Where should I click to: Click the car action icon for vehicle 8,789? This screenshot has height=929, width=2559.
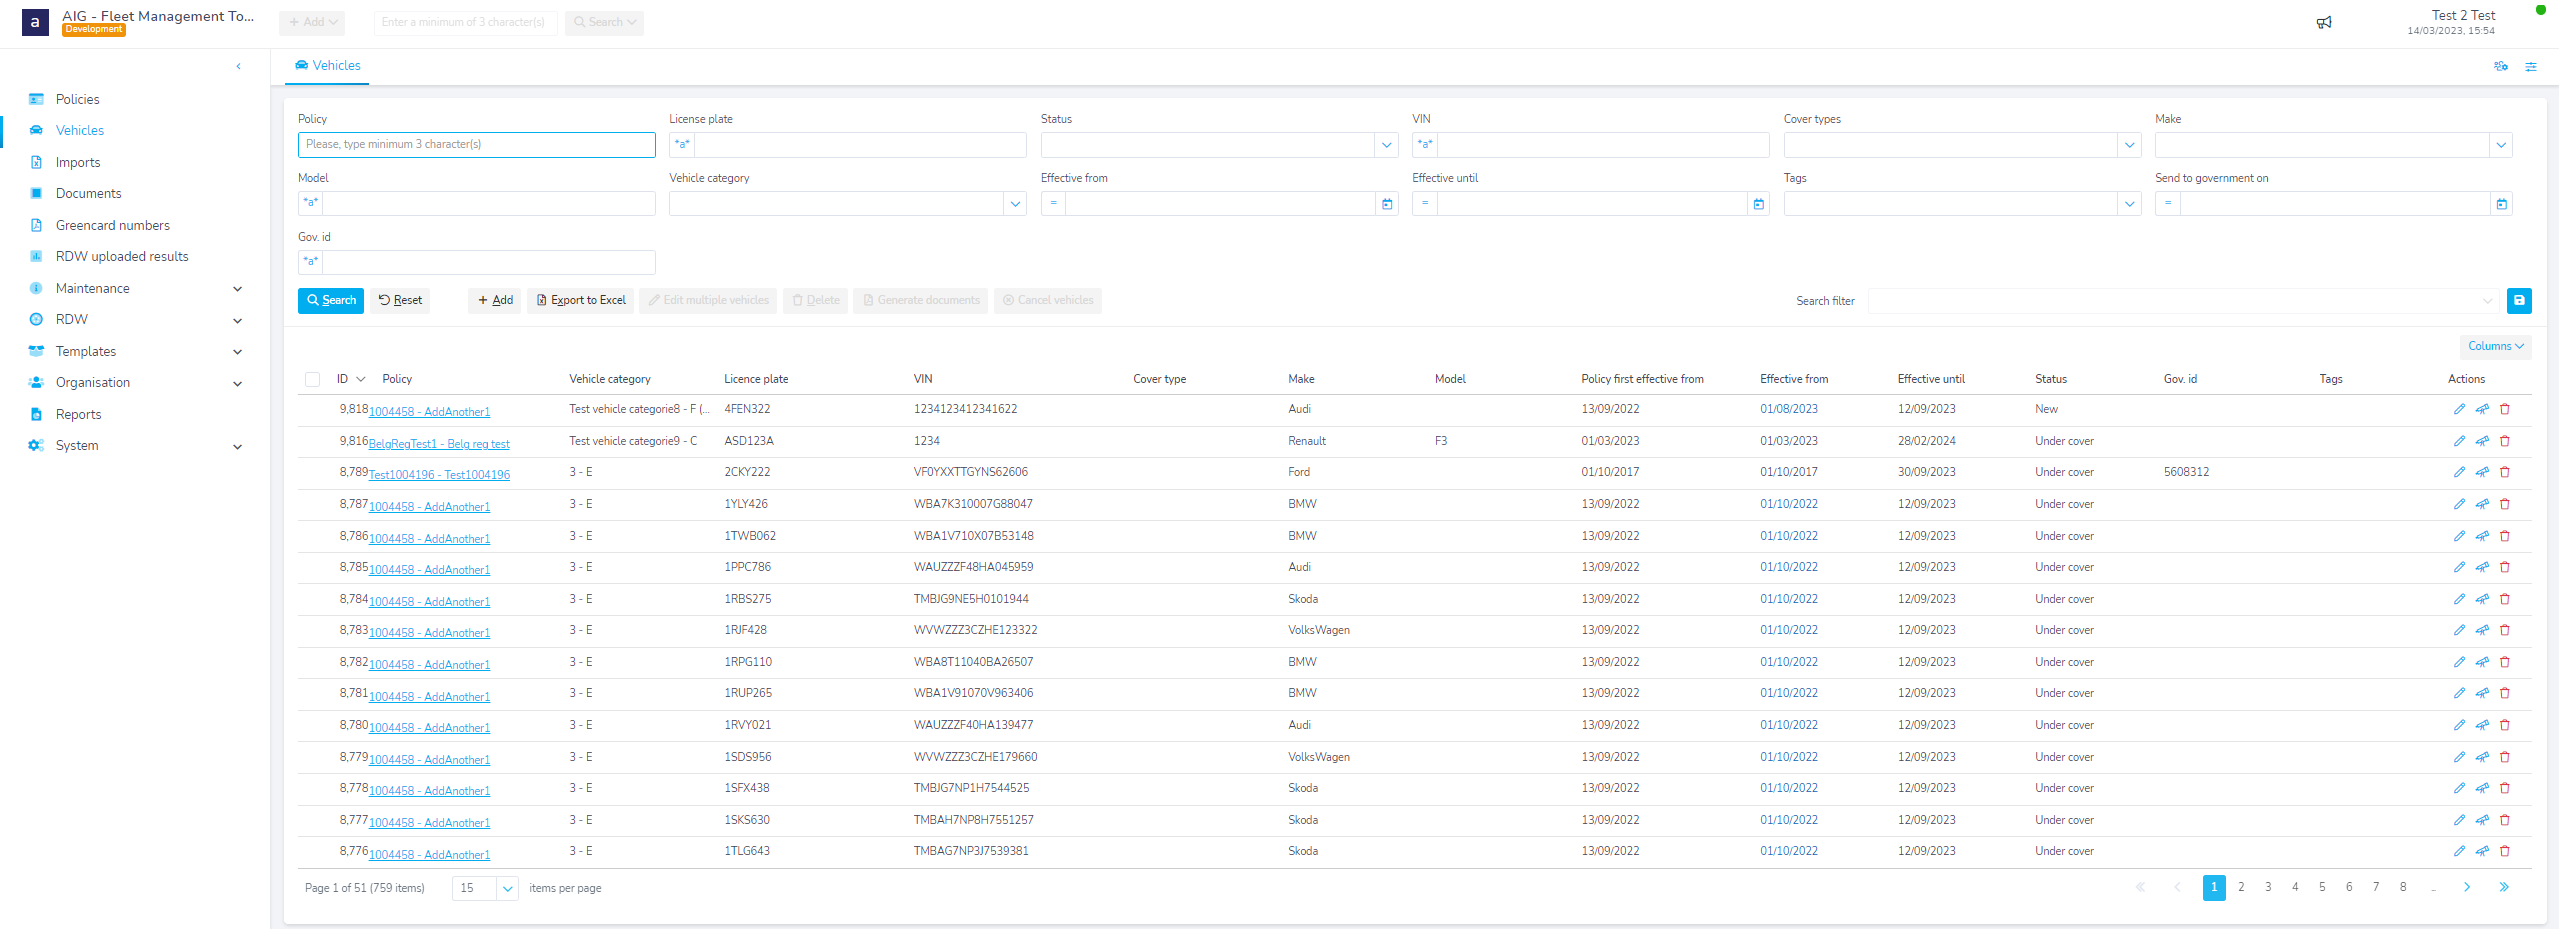[2482, 472]
